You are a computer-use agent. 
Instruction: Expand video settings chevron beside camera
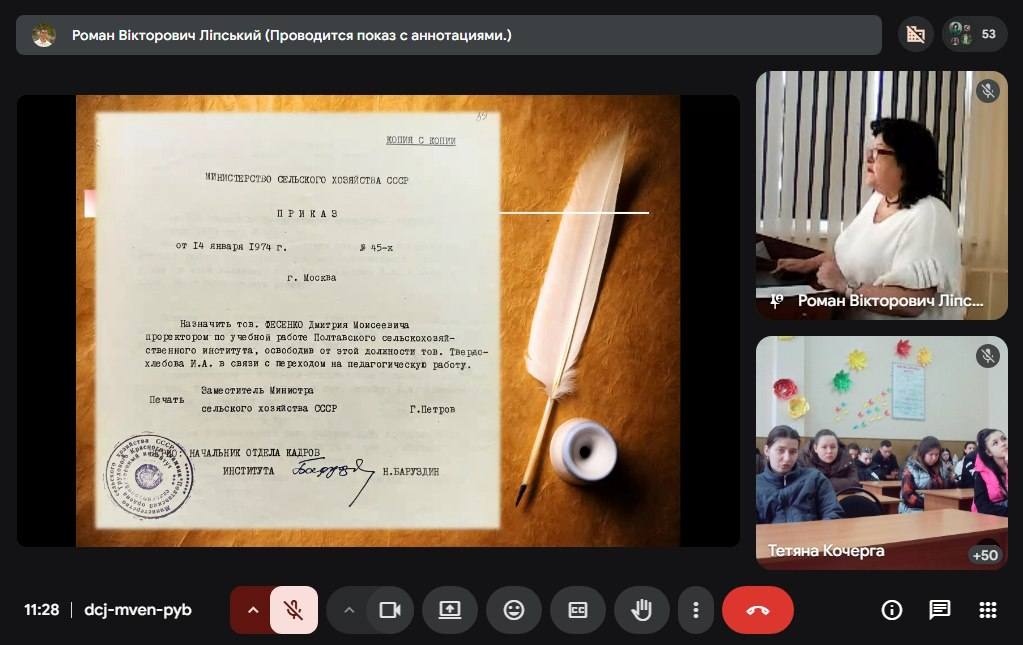pos(348,610)
